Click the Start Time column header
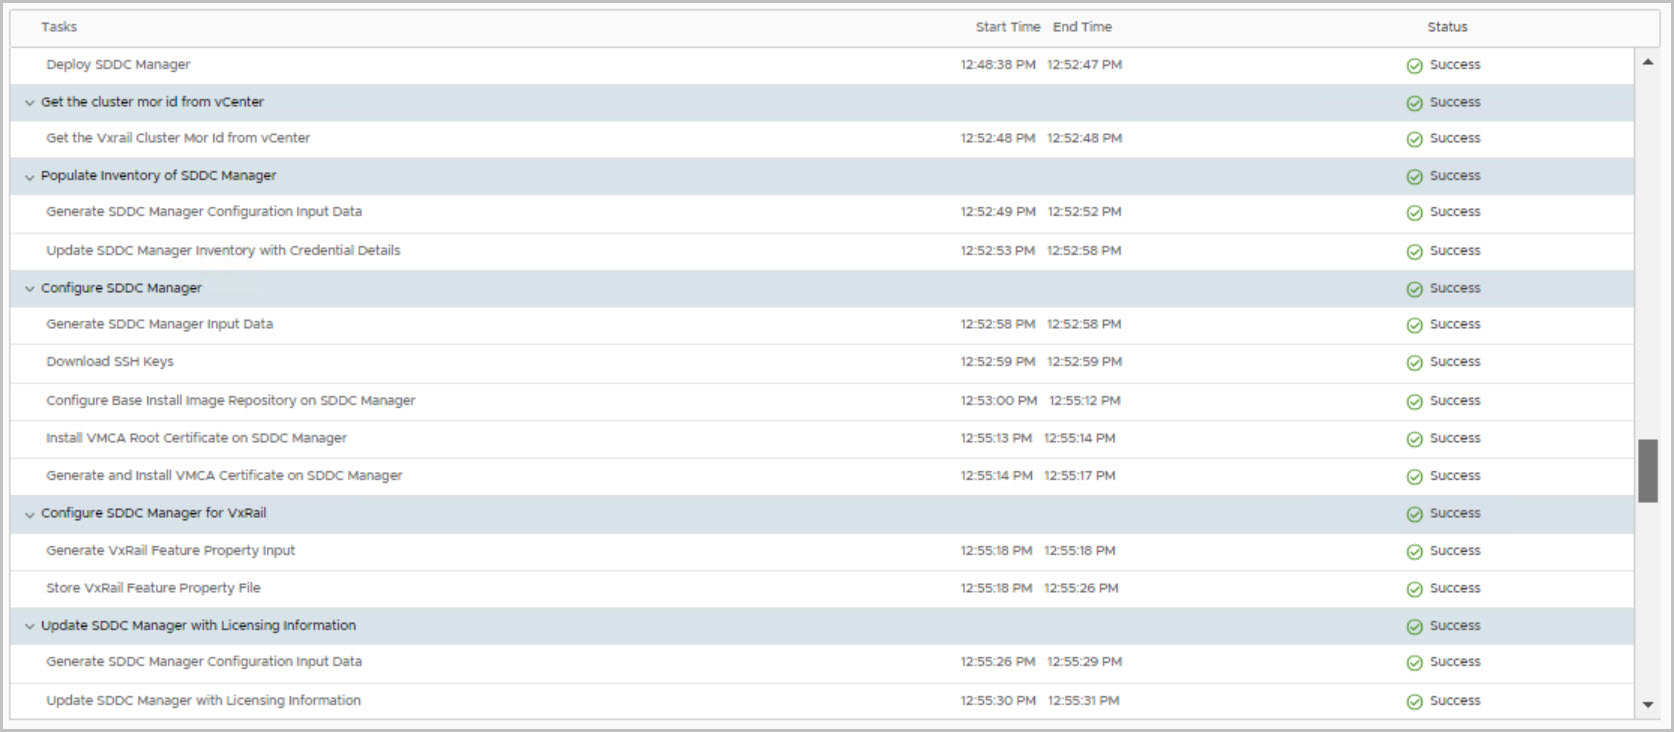The image size is (1674, 732). 1007,27
